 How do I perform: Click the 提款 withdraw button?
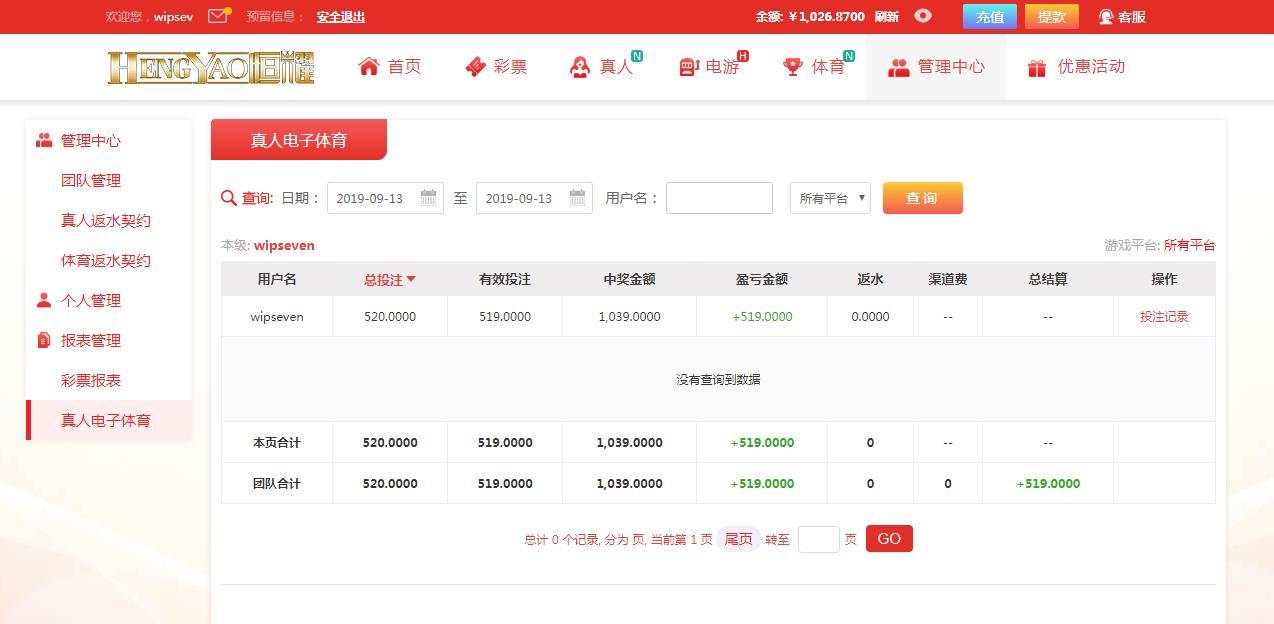[1052, 17]
